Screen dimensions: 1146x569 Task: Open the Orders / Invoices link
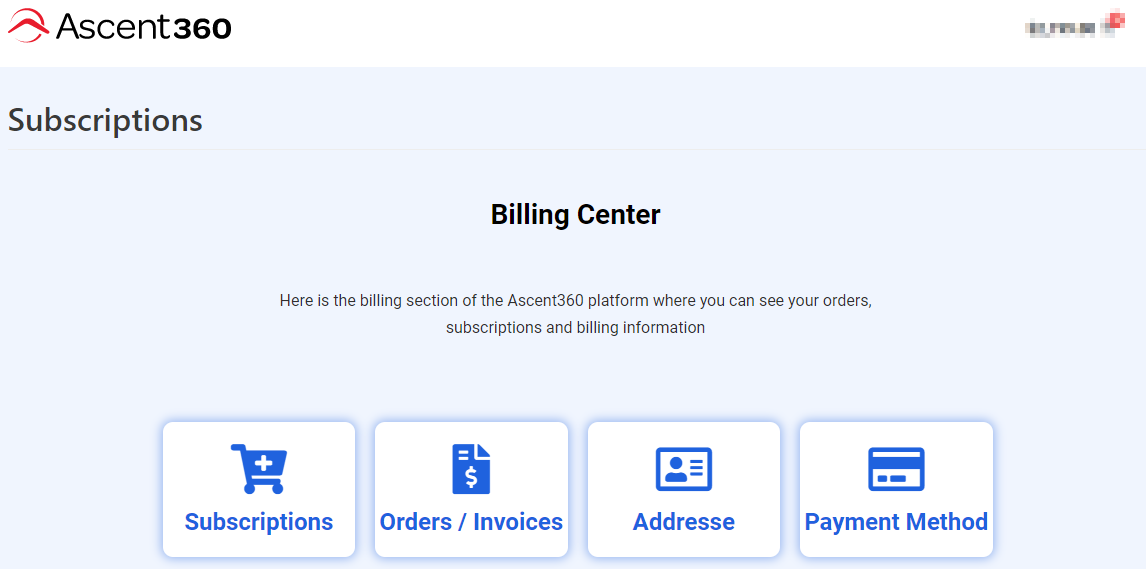[x=471, y=522]
